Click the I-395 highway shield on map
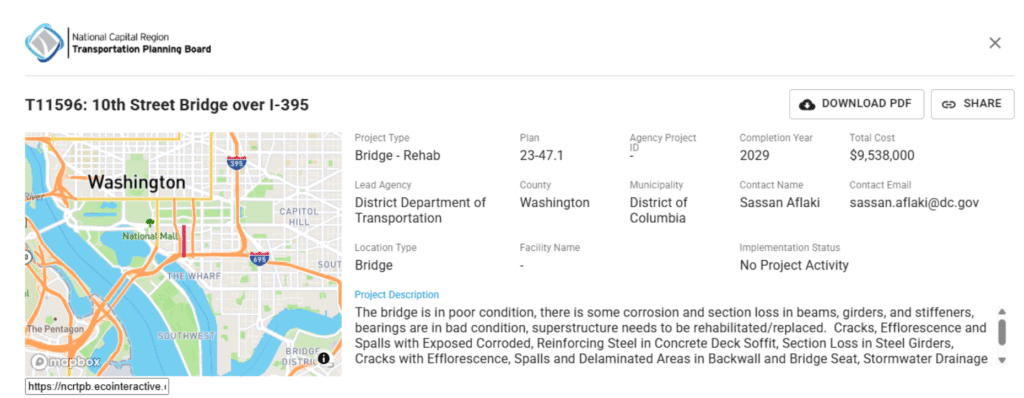 point(236,161)
